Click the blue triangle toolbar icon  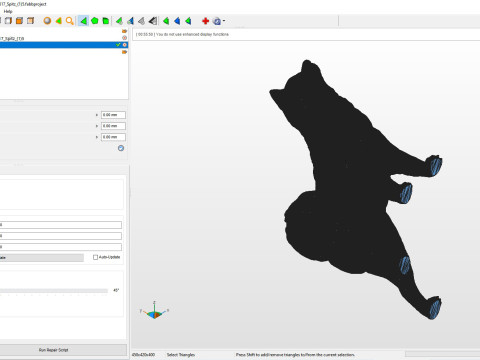click(x=177, y=21)
